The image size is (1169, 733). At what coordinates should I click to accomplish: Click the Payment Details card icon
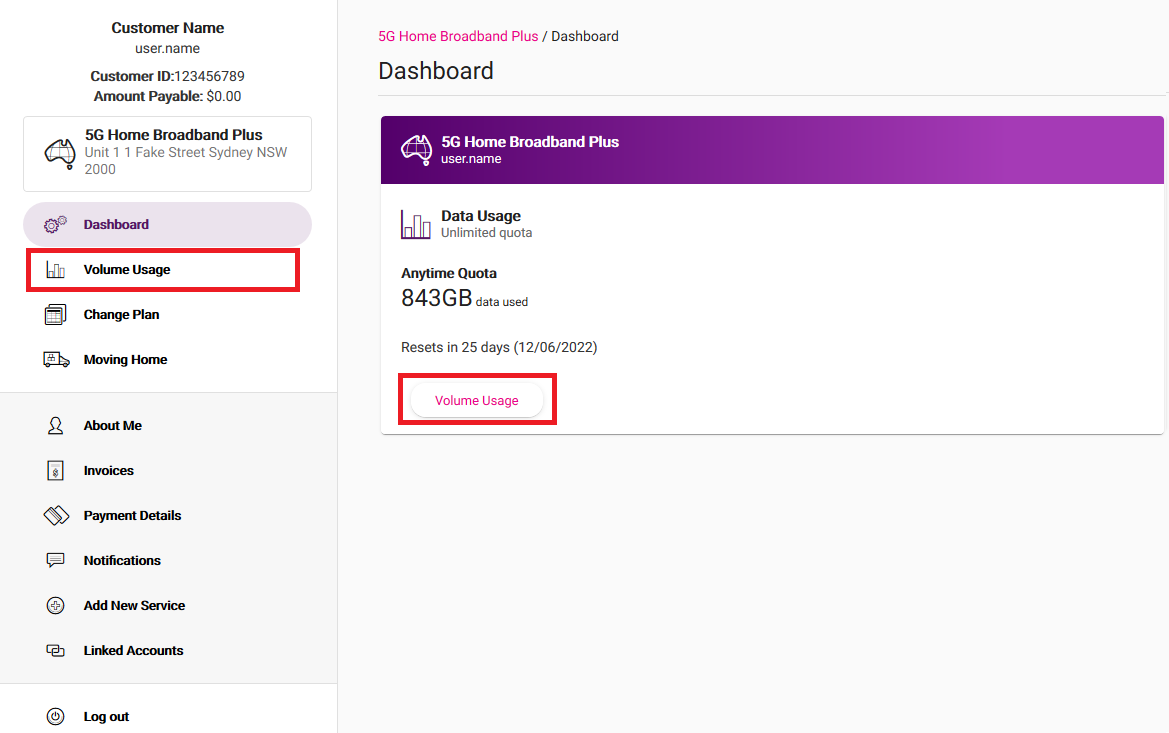tap(55, 516)
